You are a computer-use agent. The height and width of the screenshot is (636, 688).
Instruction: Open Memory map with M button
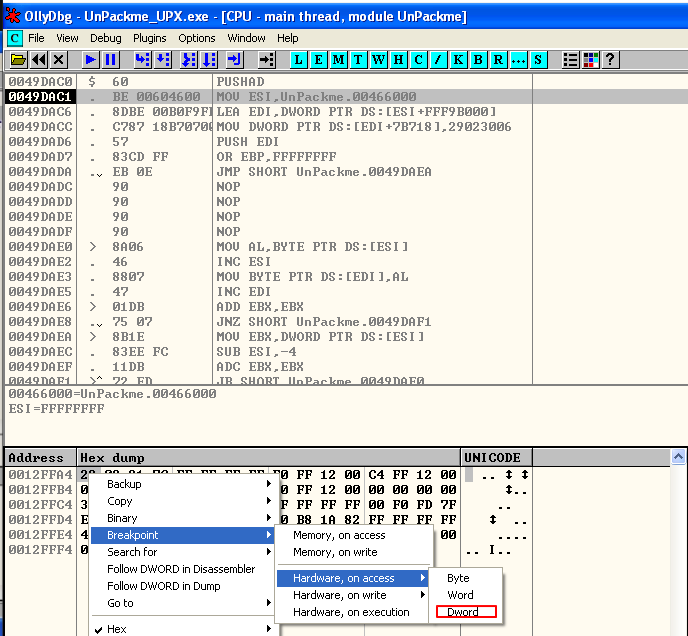[x=338, y=60]
